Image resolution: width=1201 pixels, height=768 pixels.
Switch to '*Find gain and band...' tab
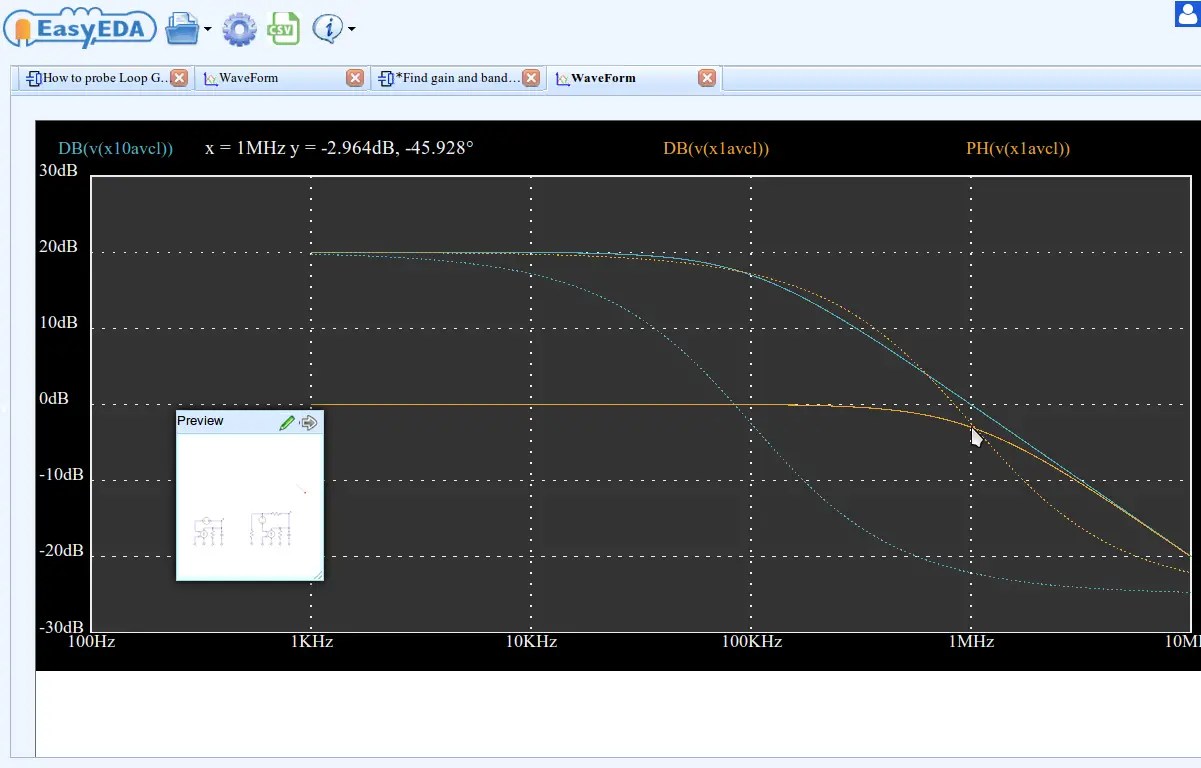pyautogui.click(x=449, y=78)
